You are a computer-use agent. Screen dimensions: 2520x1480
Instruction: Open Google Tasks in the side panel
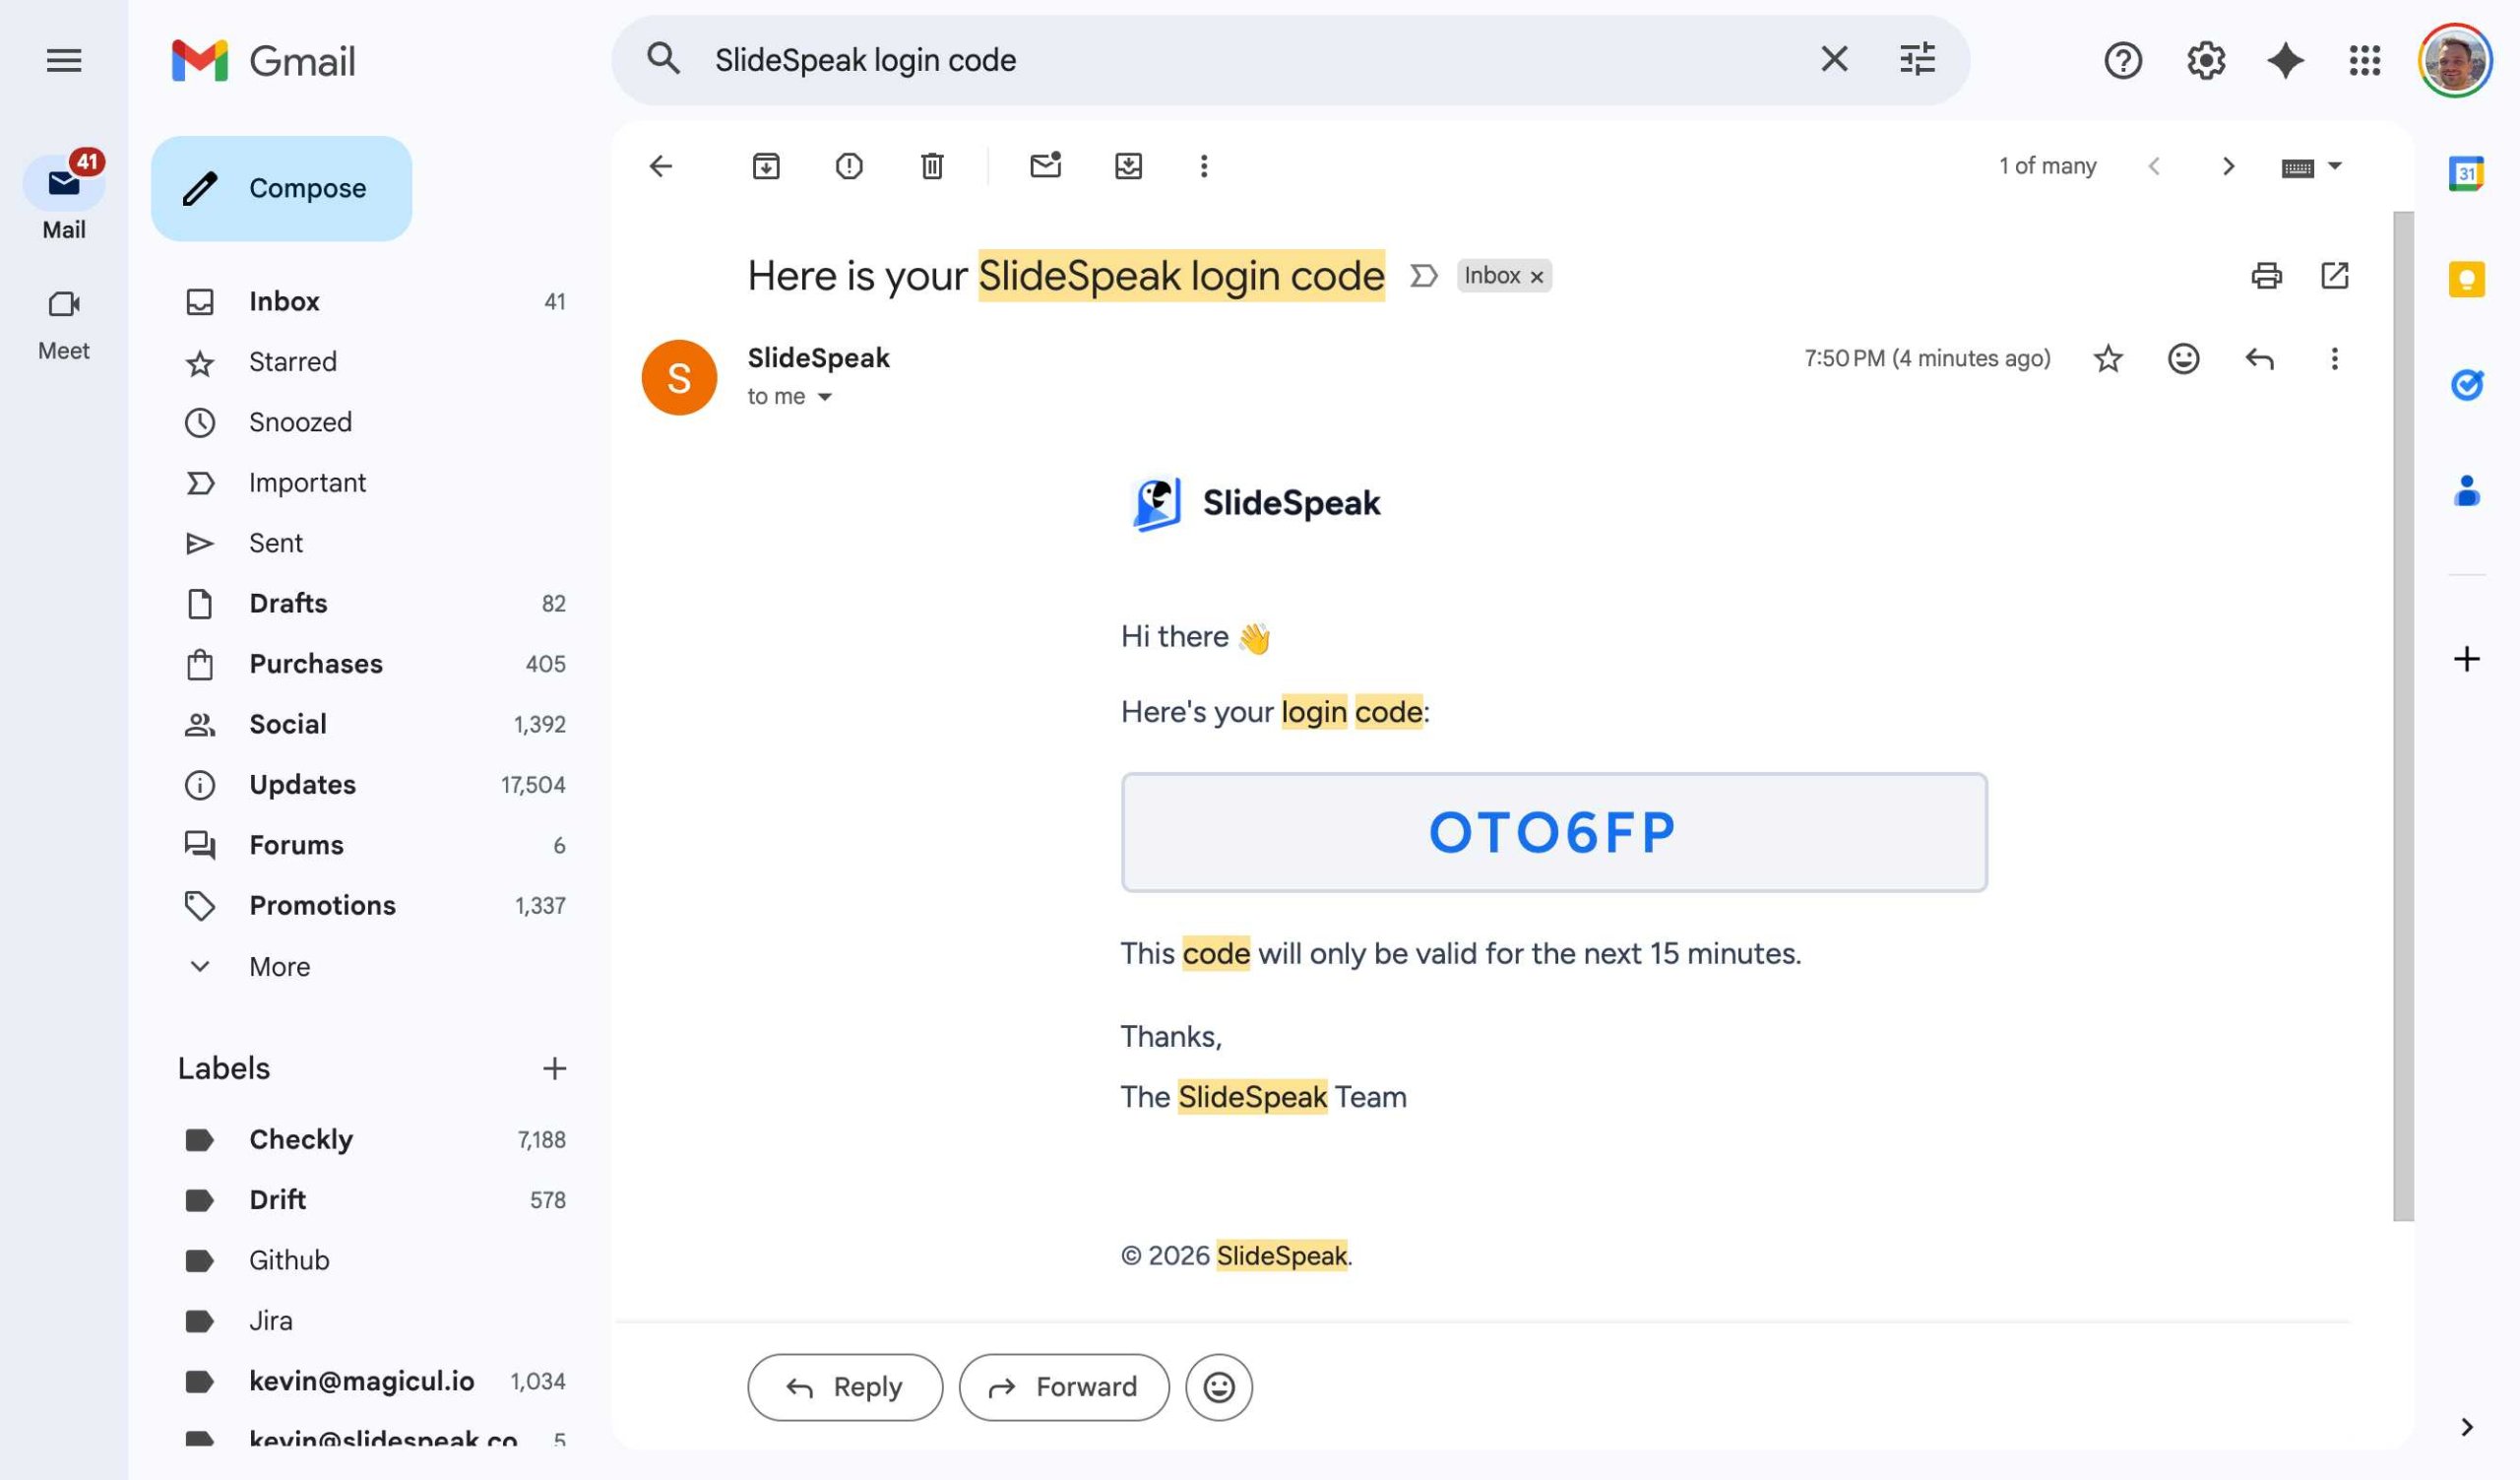coord(2466,384)
